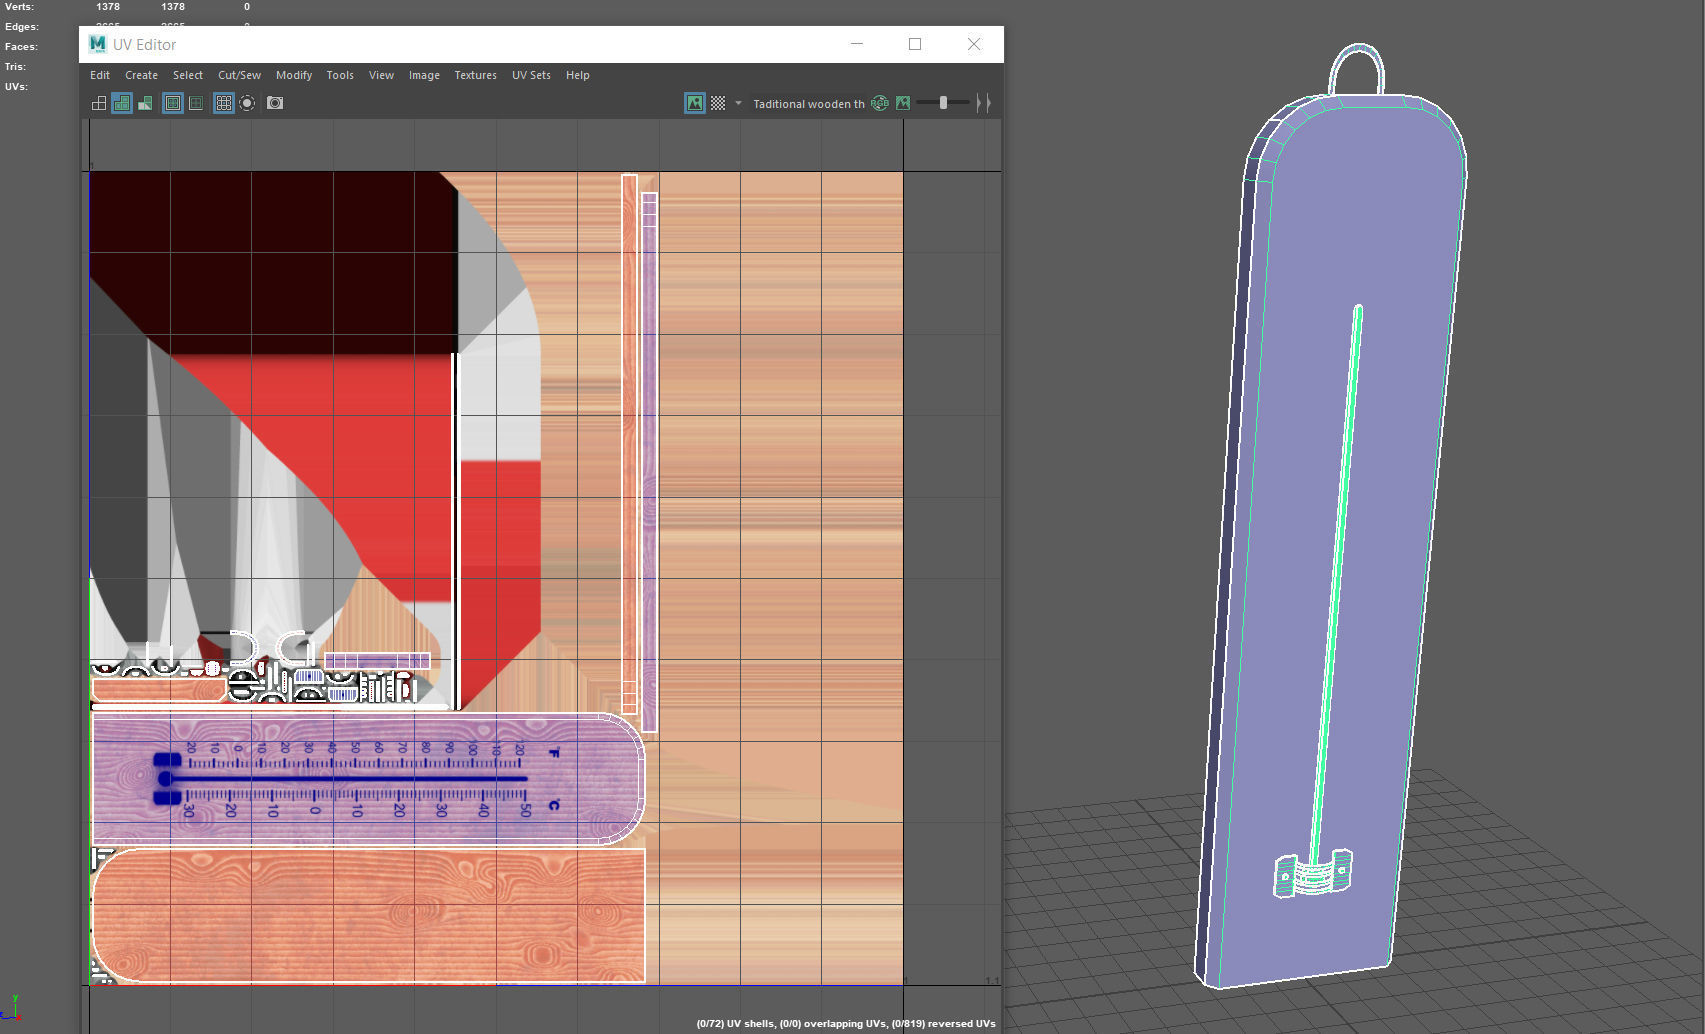Image resolution: width=1705 pixels, height=1034 pixels.
Task: Open the Create menu
Action: pyautogui.click(x=141, y=75)
